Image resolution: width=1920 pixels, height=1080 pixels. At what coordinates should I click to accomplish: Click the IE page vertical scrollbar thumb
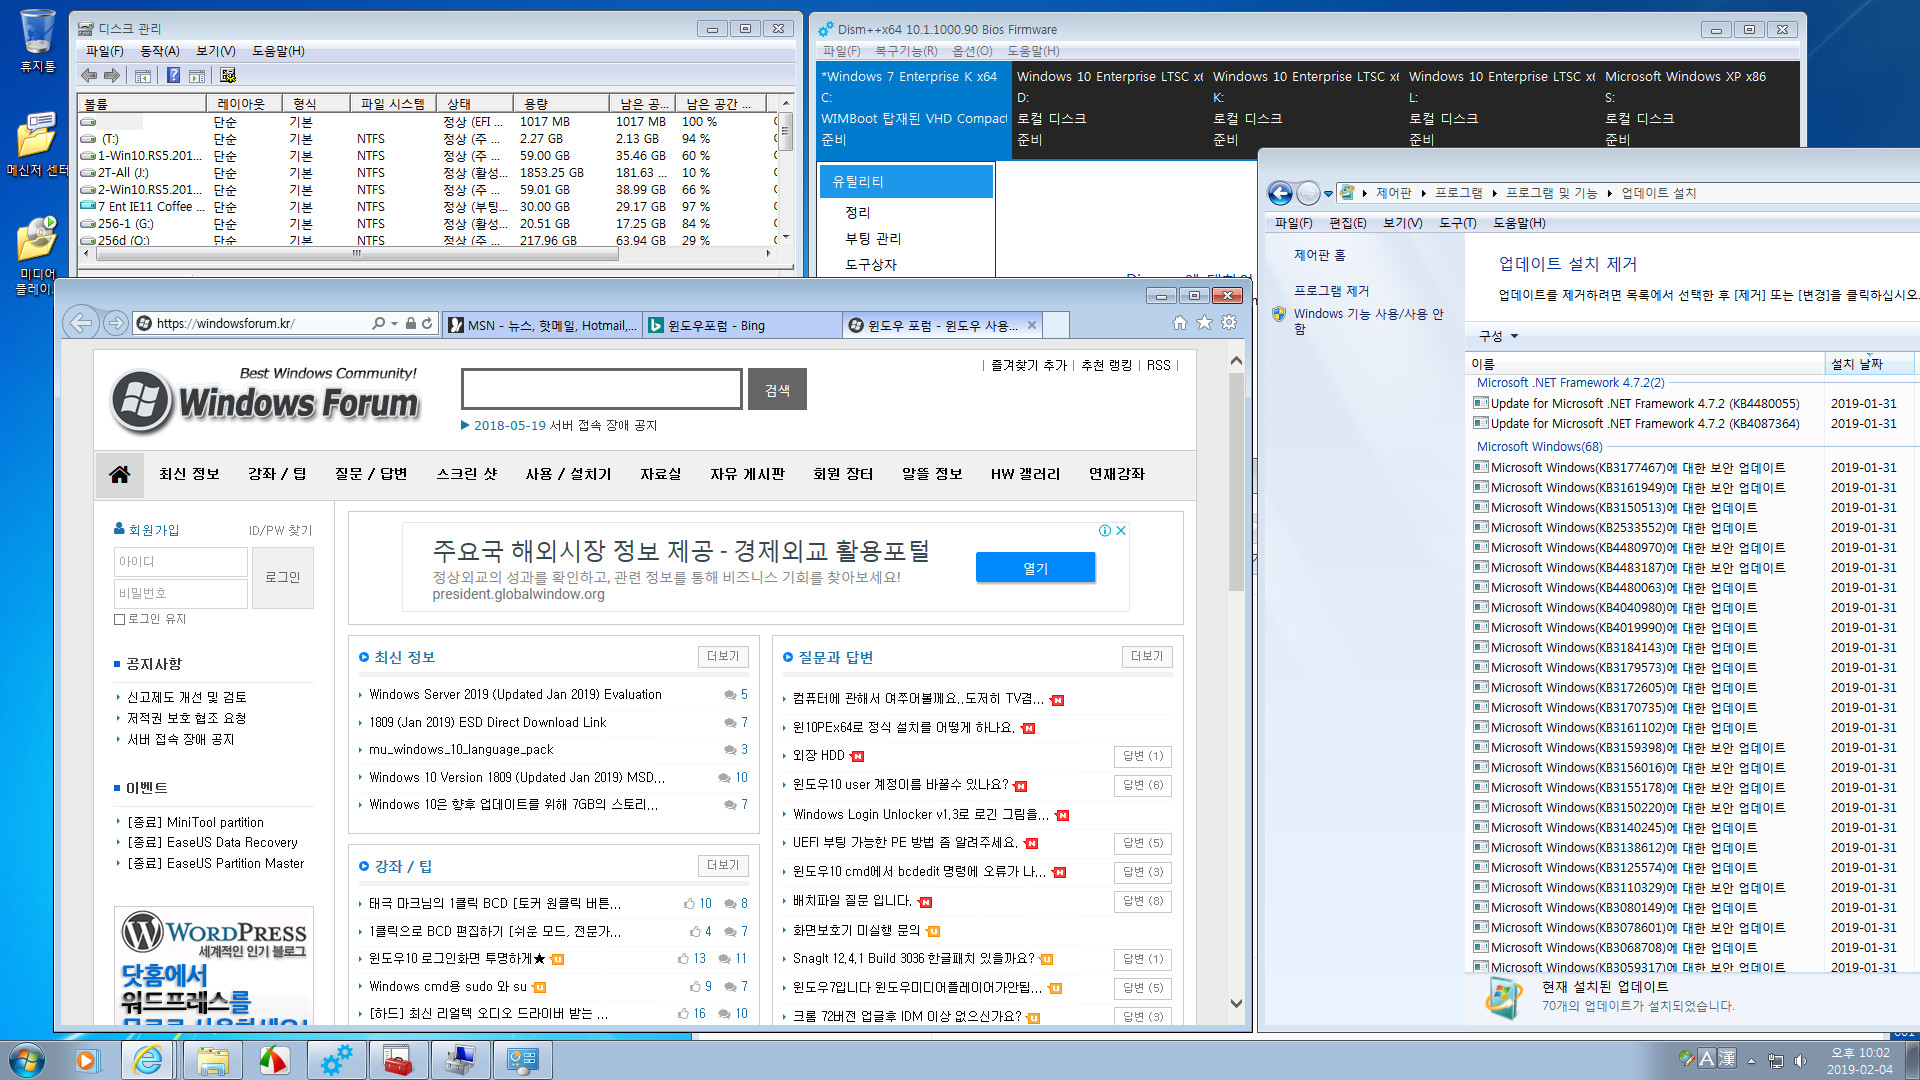coord(1236,482)
